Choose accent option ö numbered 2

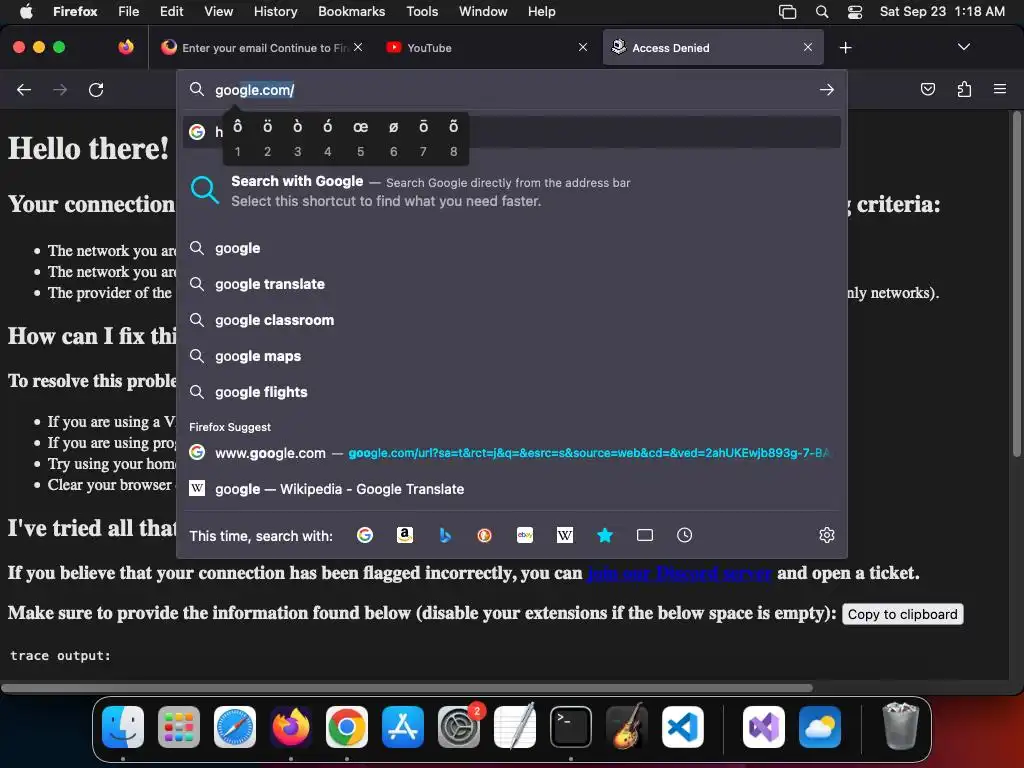pos(268,138)
